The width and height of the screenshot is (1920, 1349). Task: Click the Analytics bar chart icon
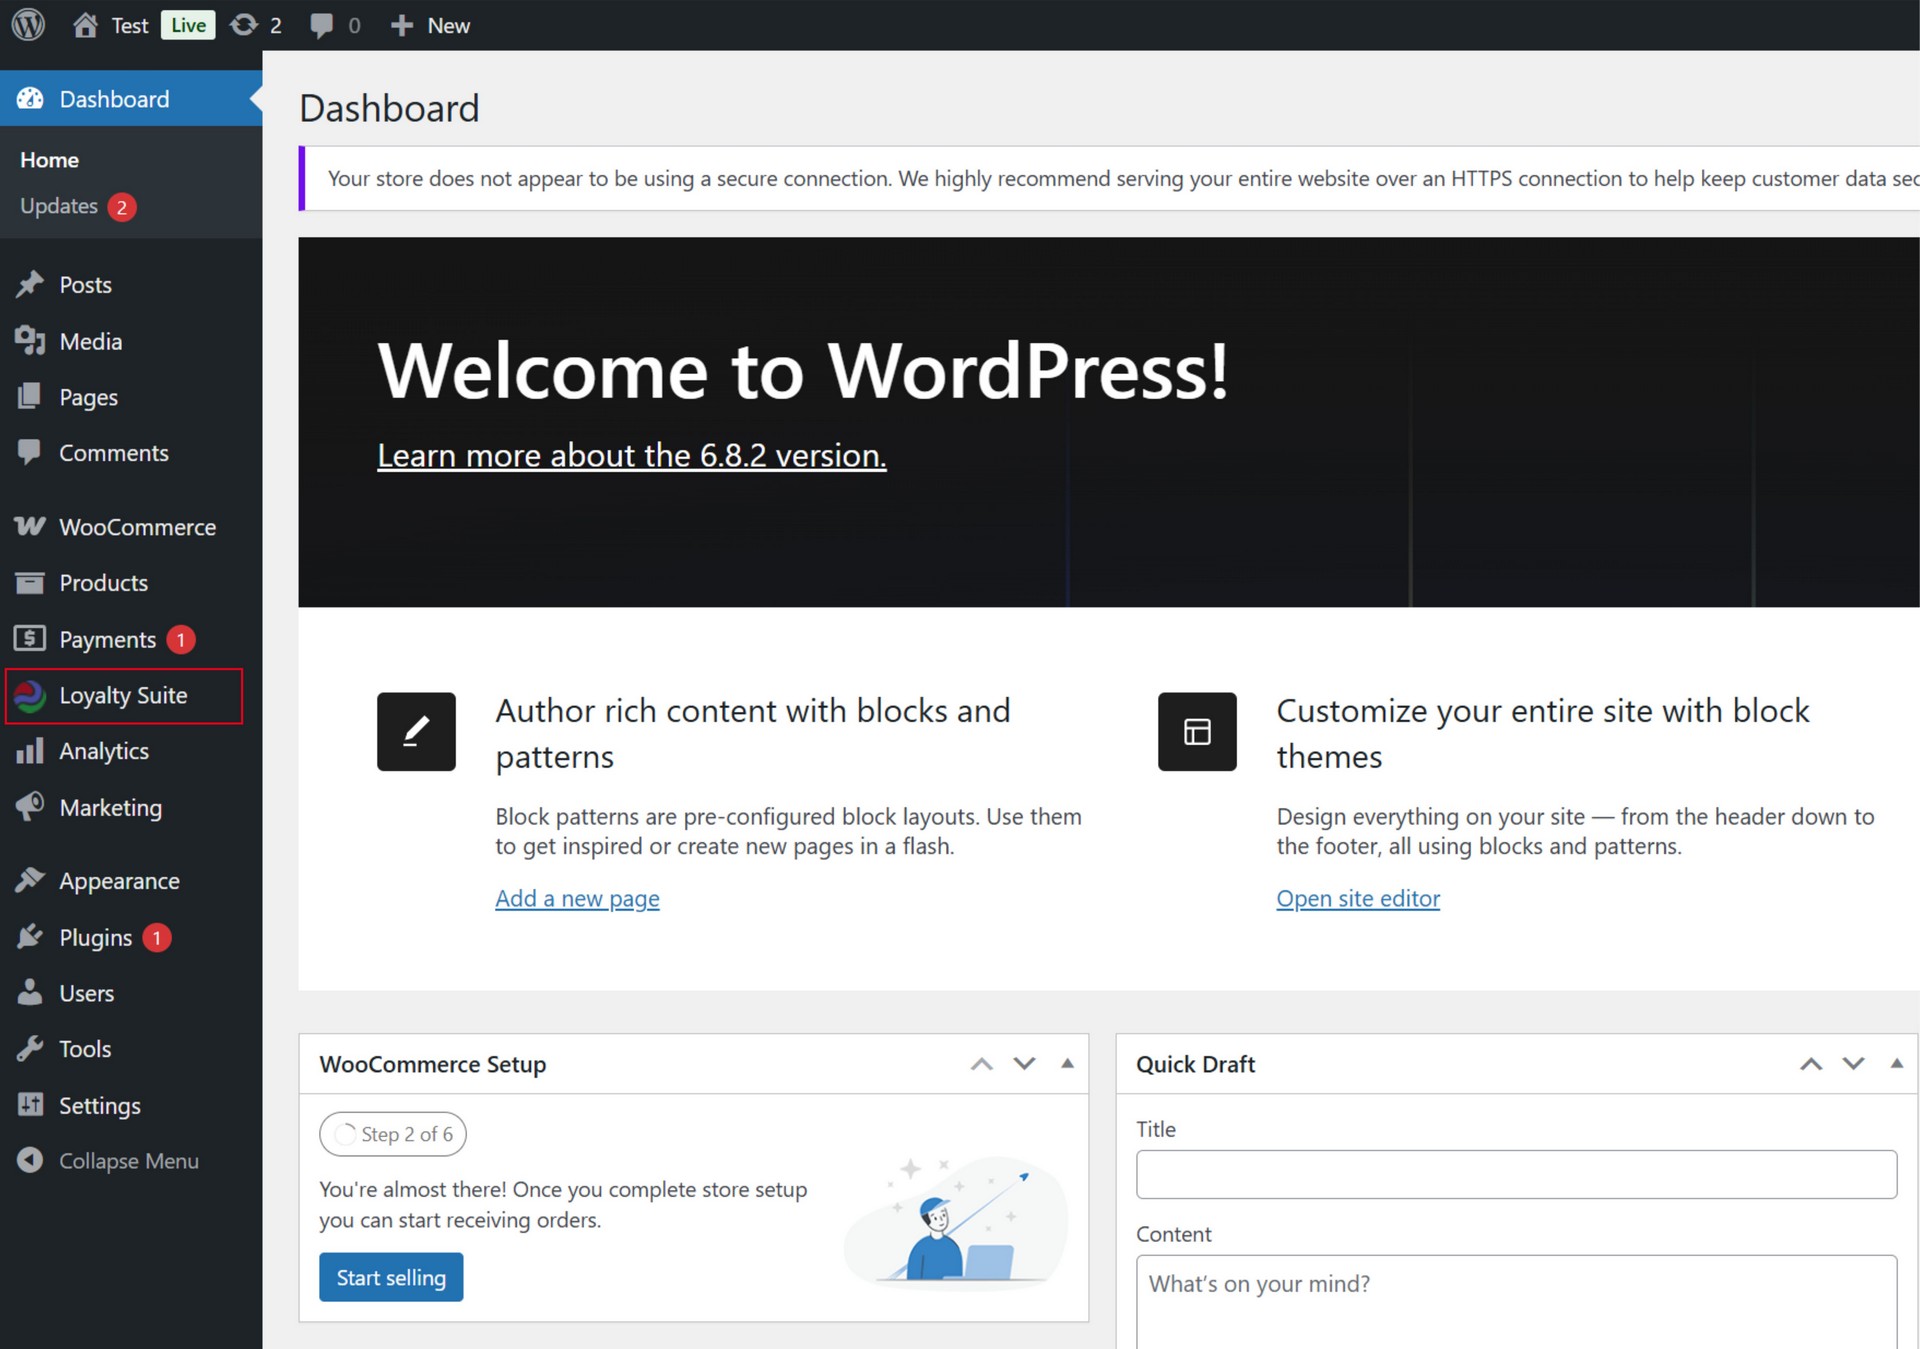[30, 751]
